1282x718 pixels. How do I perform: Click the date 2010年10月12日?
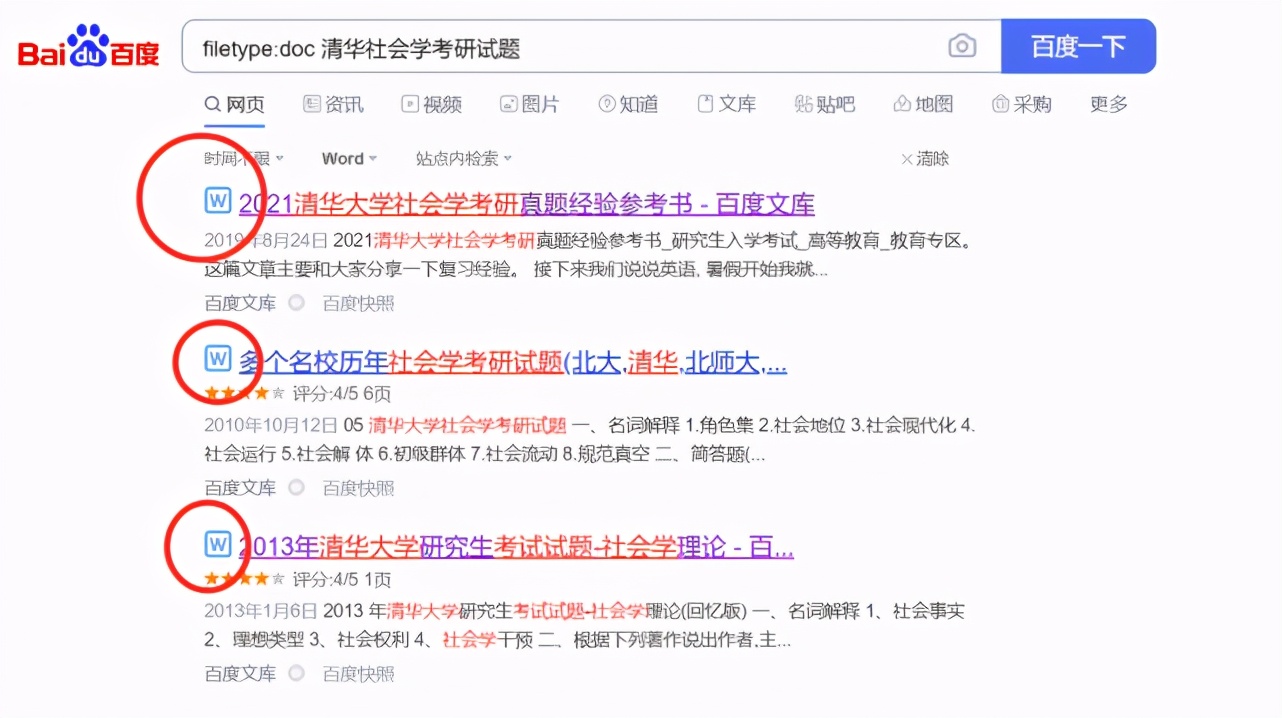[270, 424]
